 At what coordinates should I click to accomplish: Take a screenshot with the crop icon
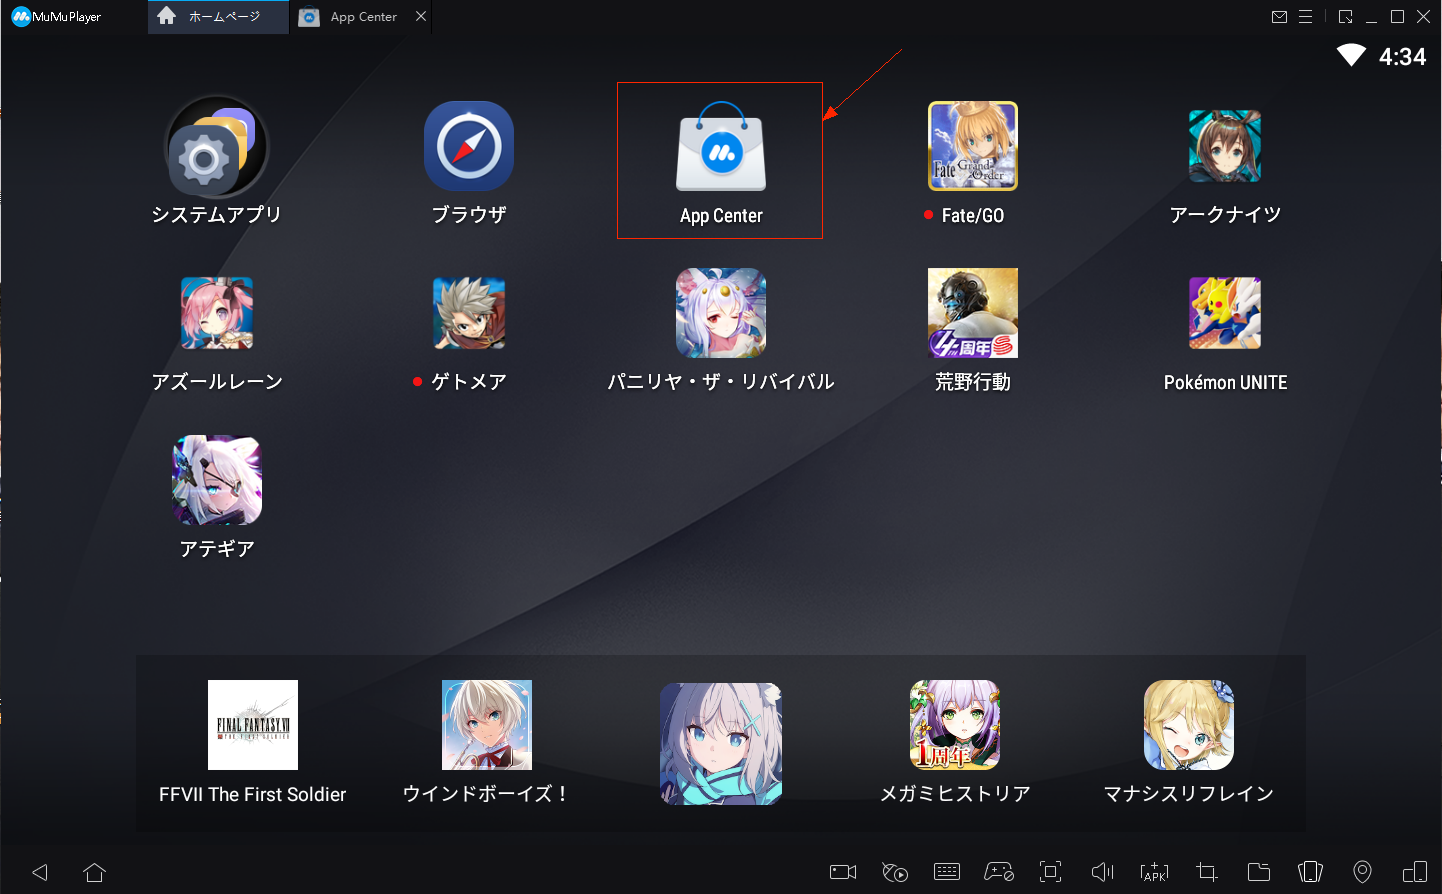point(1207,872)
